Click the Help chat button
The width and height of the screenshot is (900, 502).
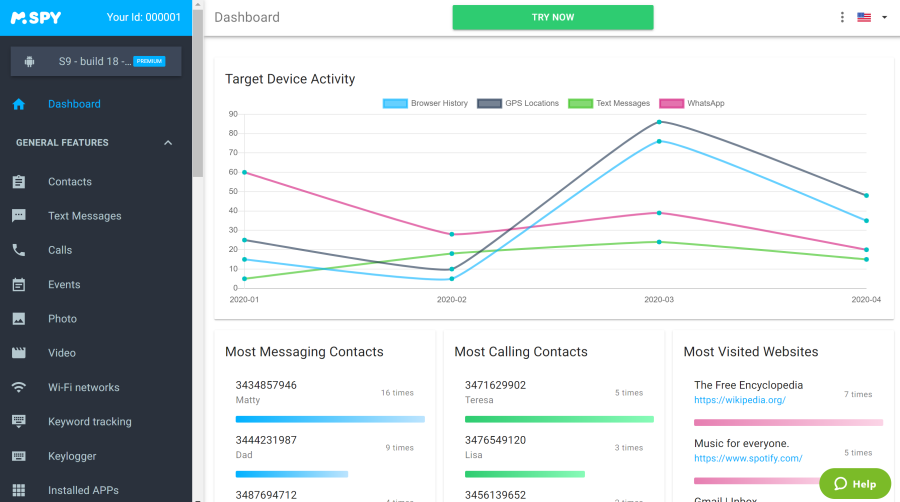[855, 484]
